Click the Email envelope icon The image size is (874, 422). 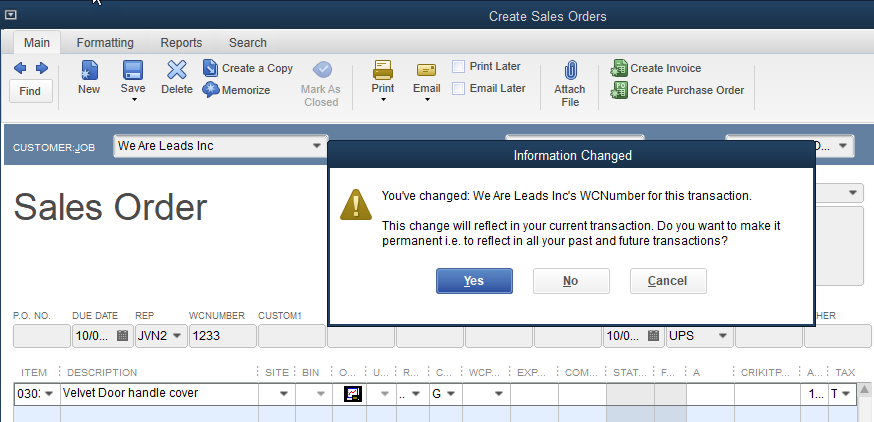coord(426,71)
